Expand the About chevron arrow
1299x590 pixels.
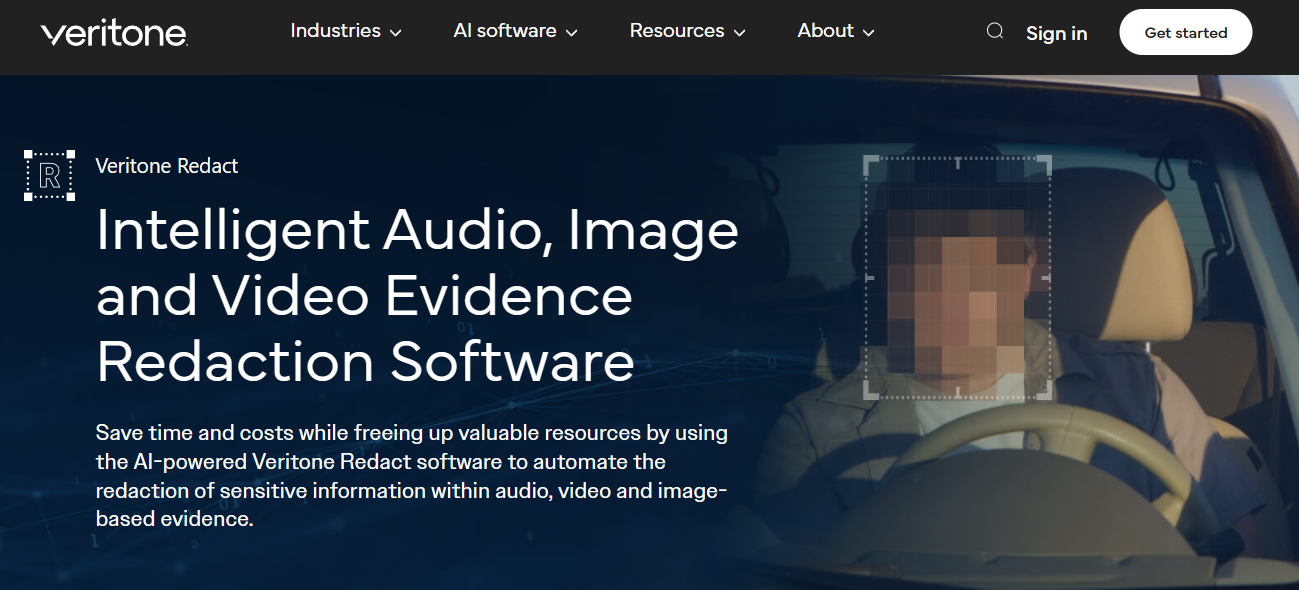click(869, 33)
